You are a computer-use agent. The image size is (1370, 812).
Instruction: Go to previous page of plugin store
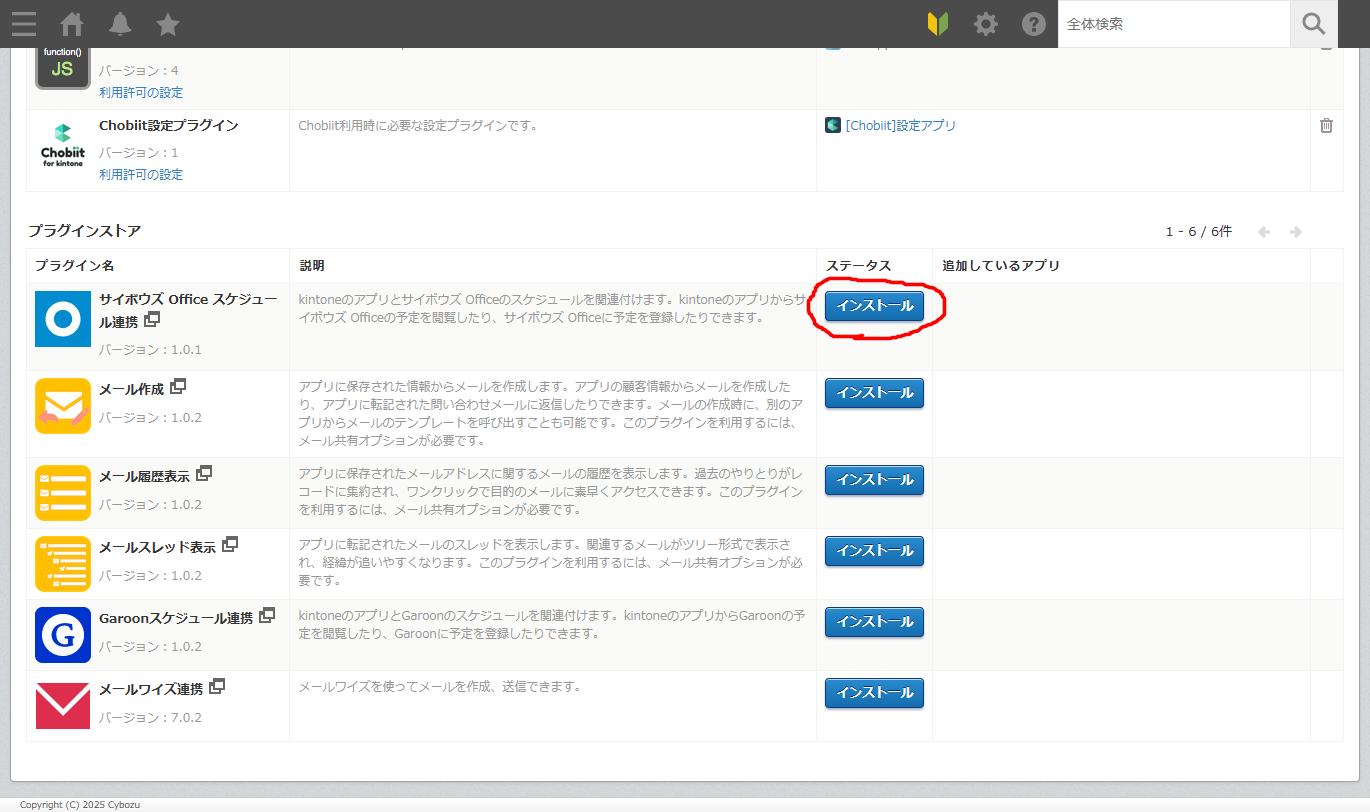[1264, 232]
